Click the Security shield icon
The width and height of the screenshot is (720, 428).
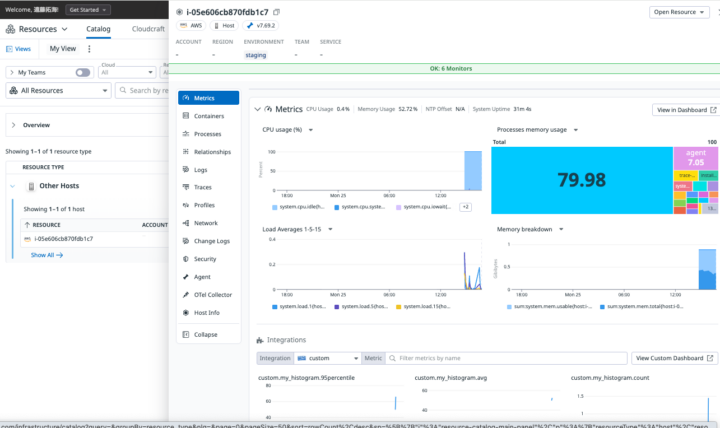(x=186, y=259)
